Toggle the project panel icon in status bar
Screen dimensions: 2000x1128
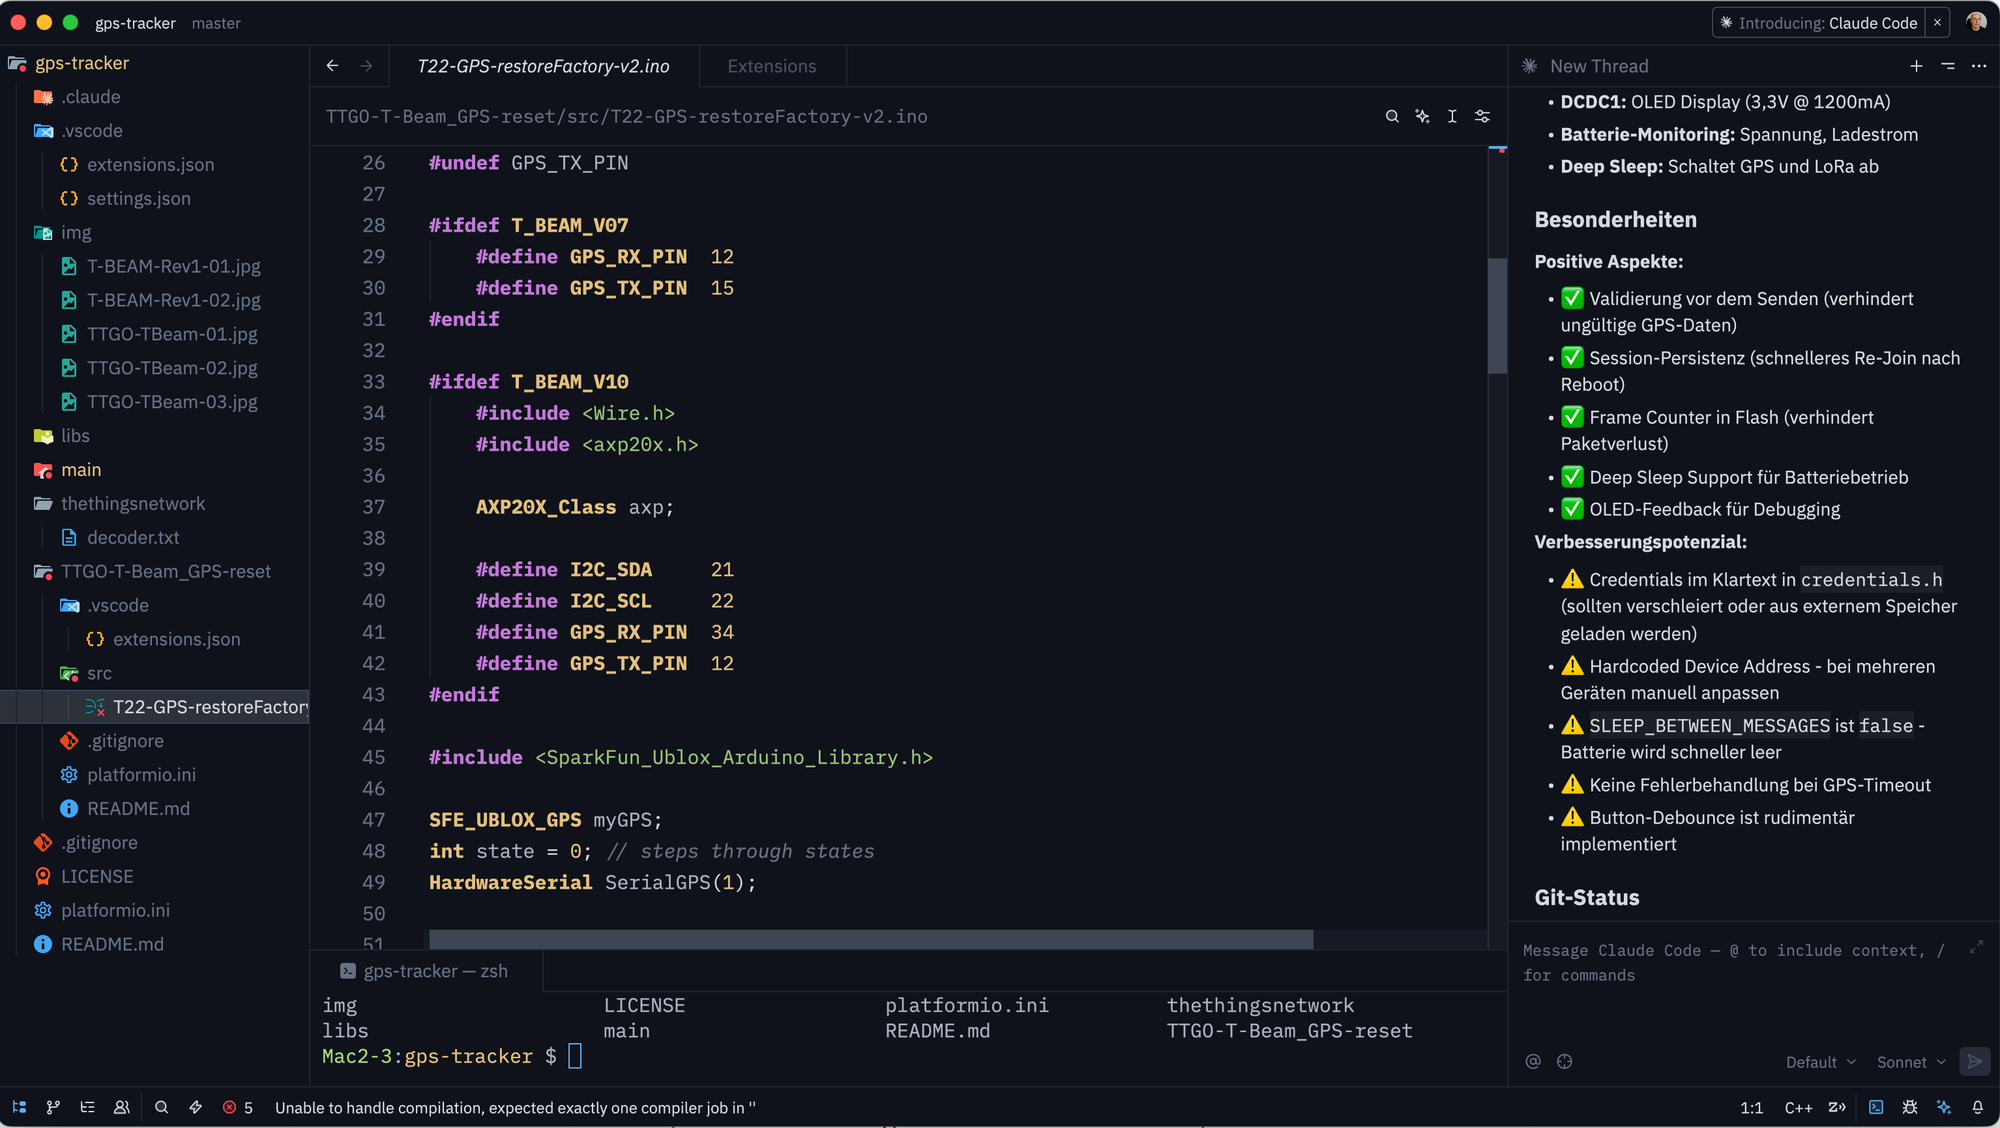pos(19,1107)
